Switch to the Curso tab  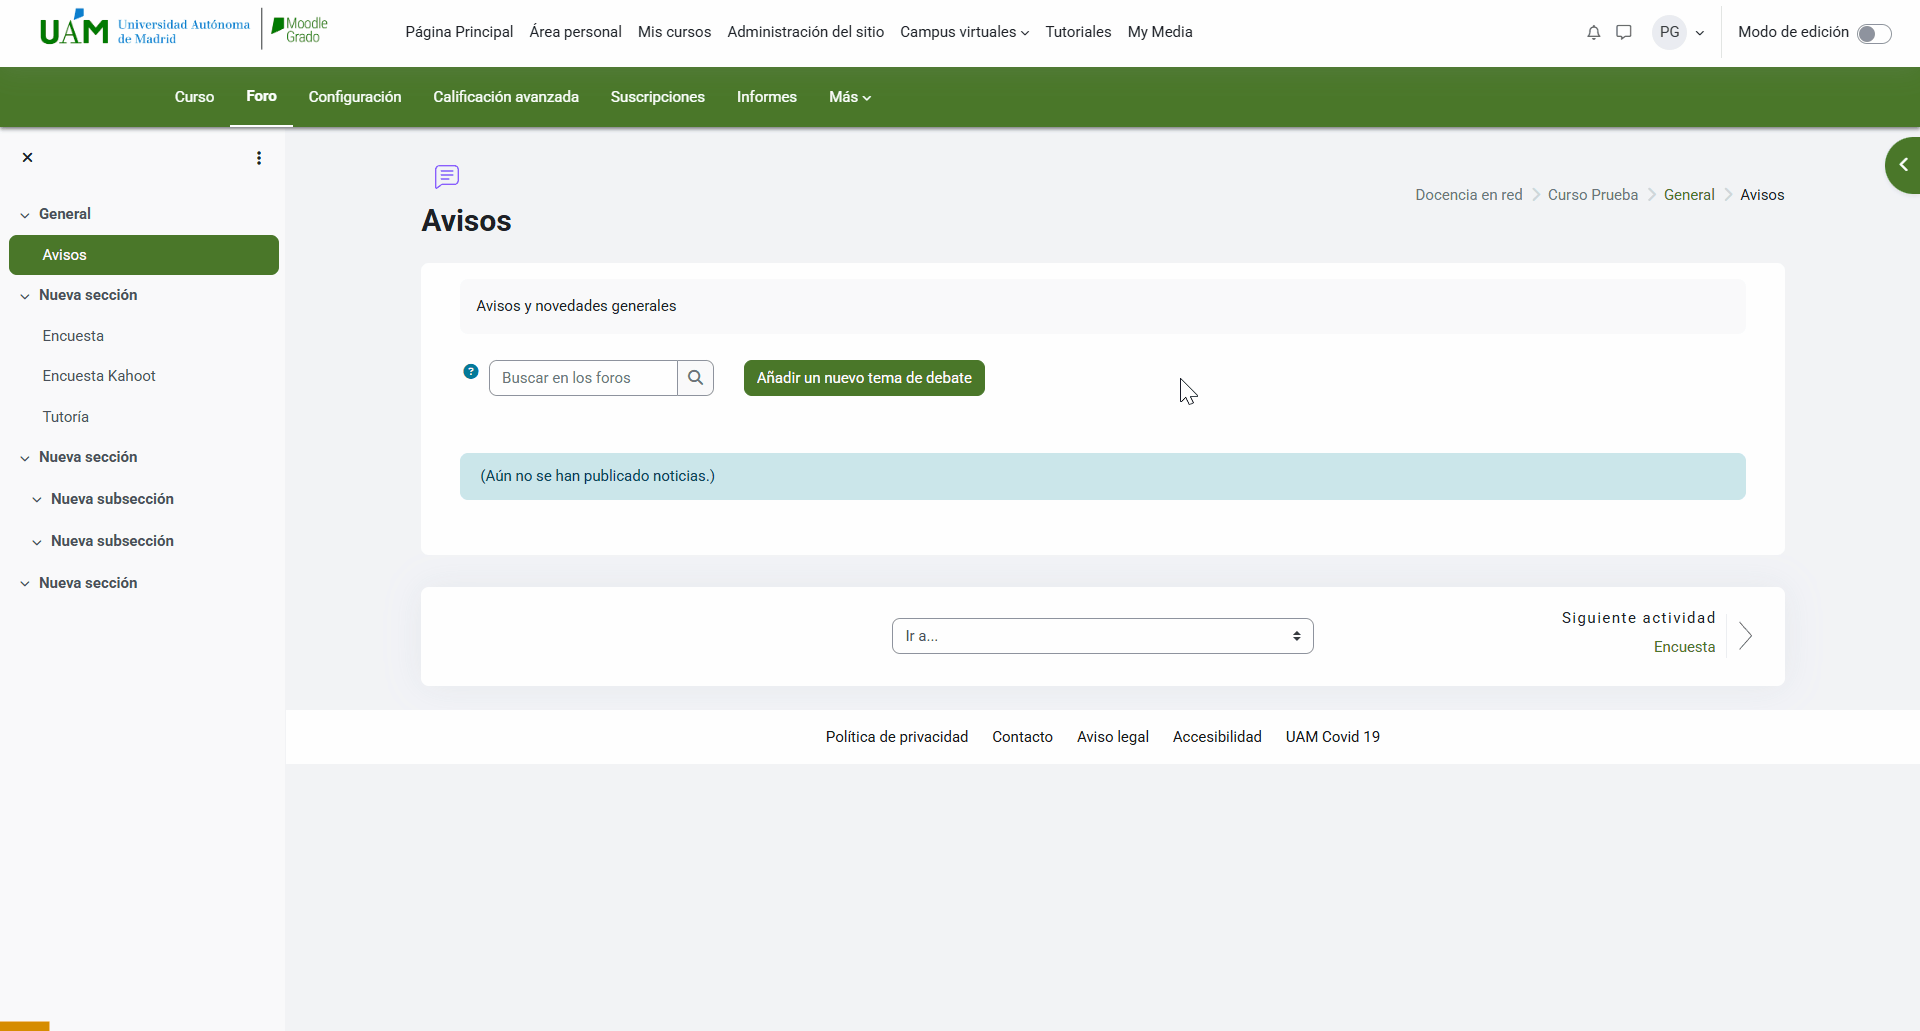click(x=194, y=97)
